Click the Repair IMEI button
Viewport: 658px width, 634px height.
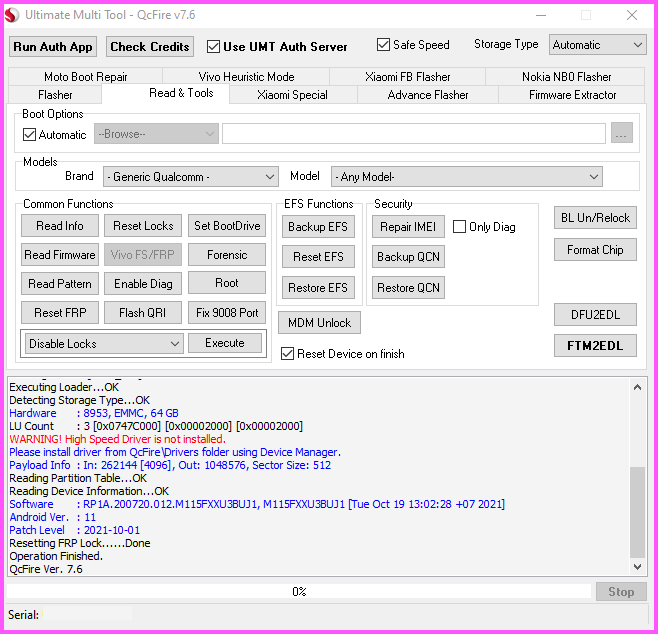coord(408,227)
